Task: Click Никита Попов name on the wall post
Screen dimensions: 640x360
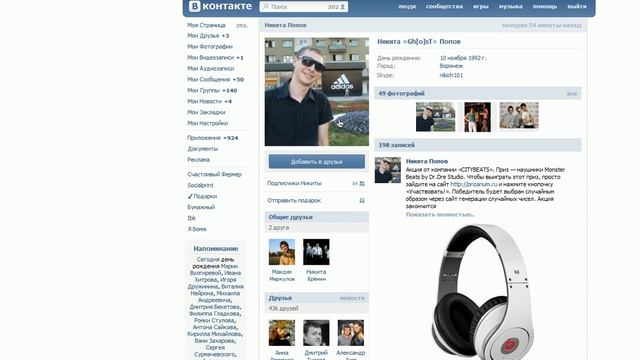Action: 427,162
